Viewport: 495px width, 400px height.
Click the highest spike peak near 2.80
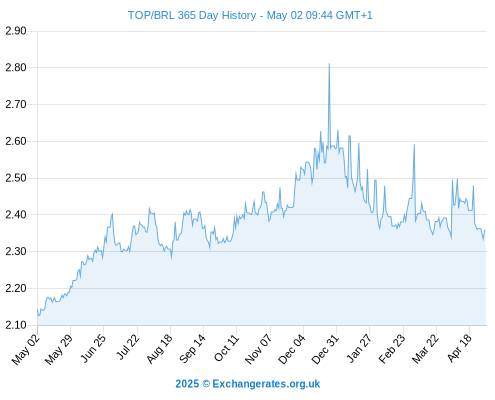click(329, 64)
